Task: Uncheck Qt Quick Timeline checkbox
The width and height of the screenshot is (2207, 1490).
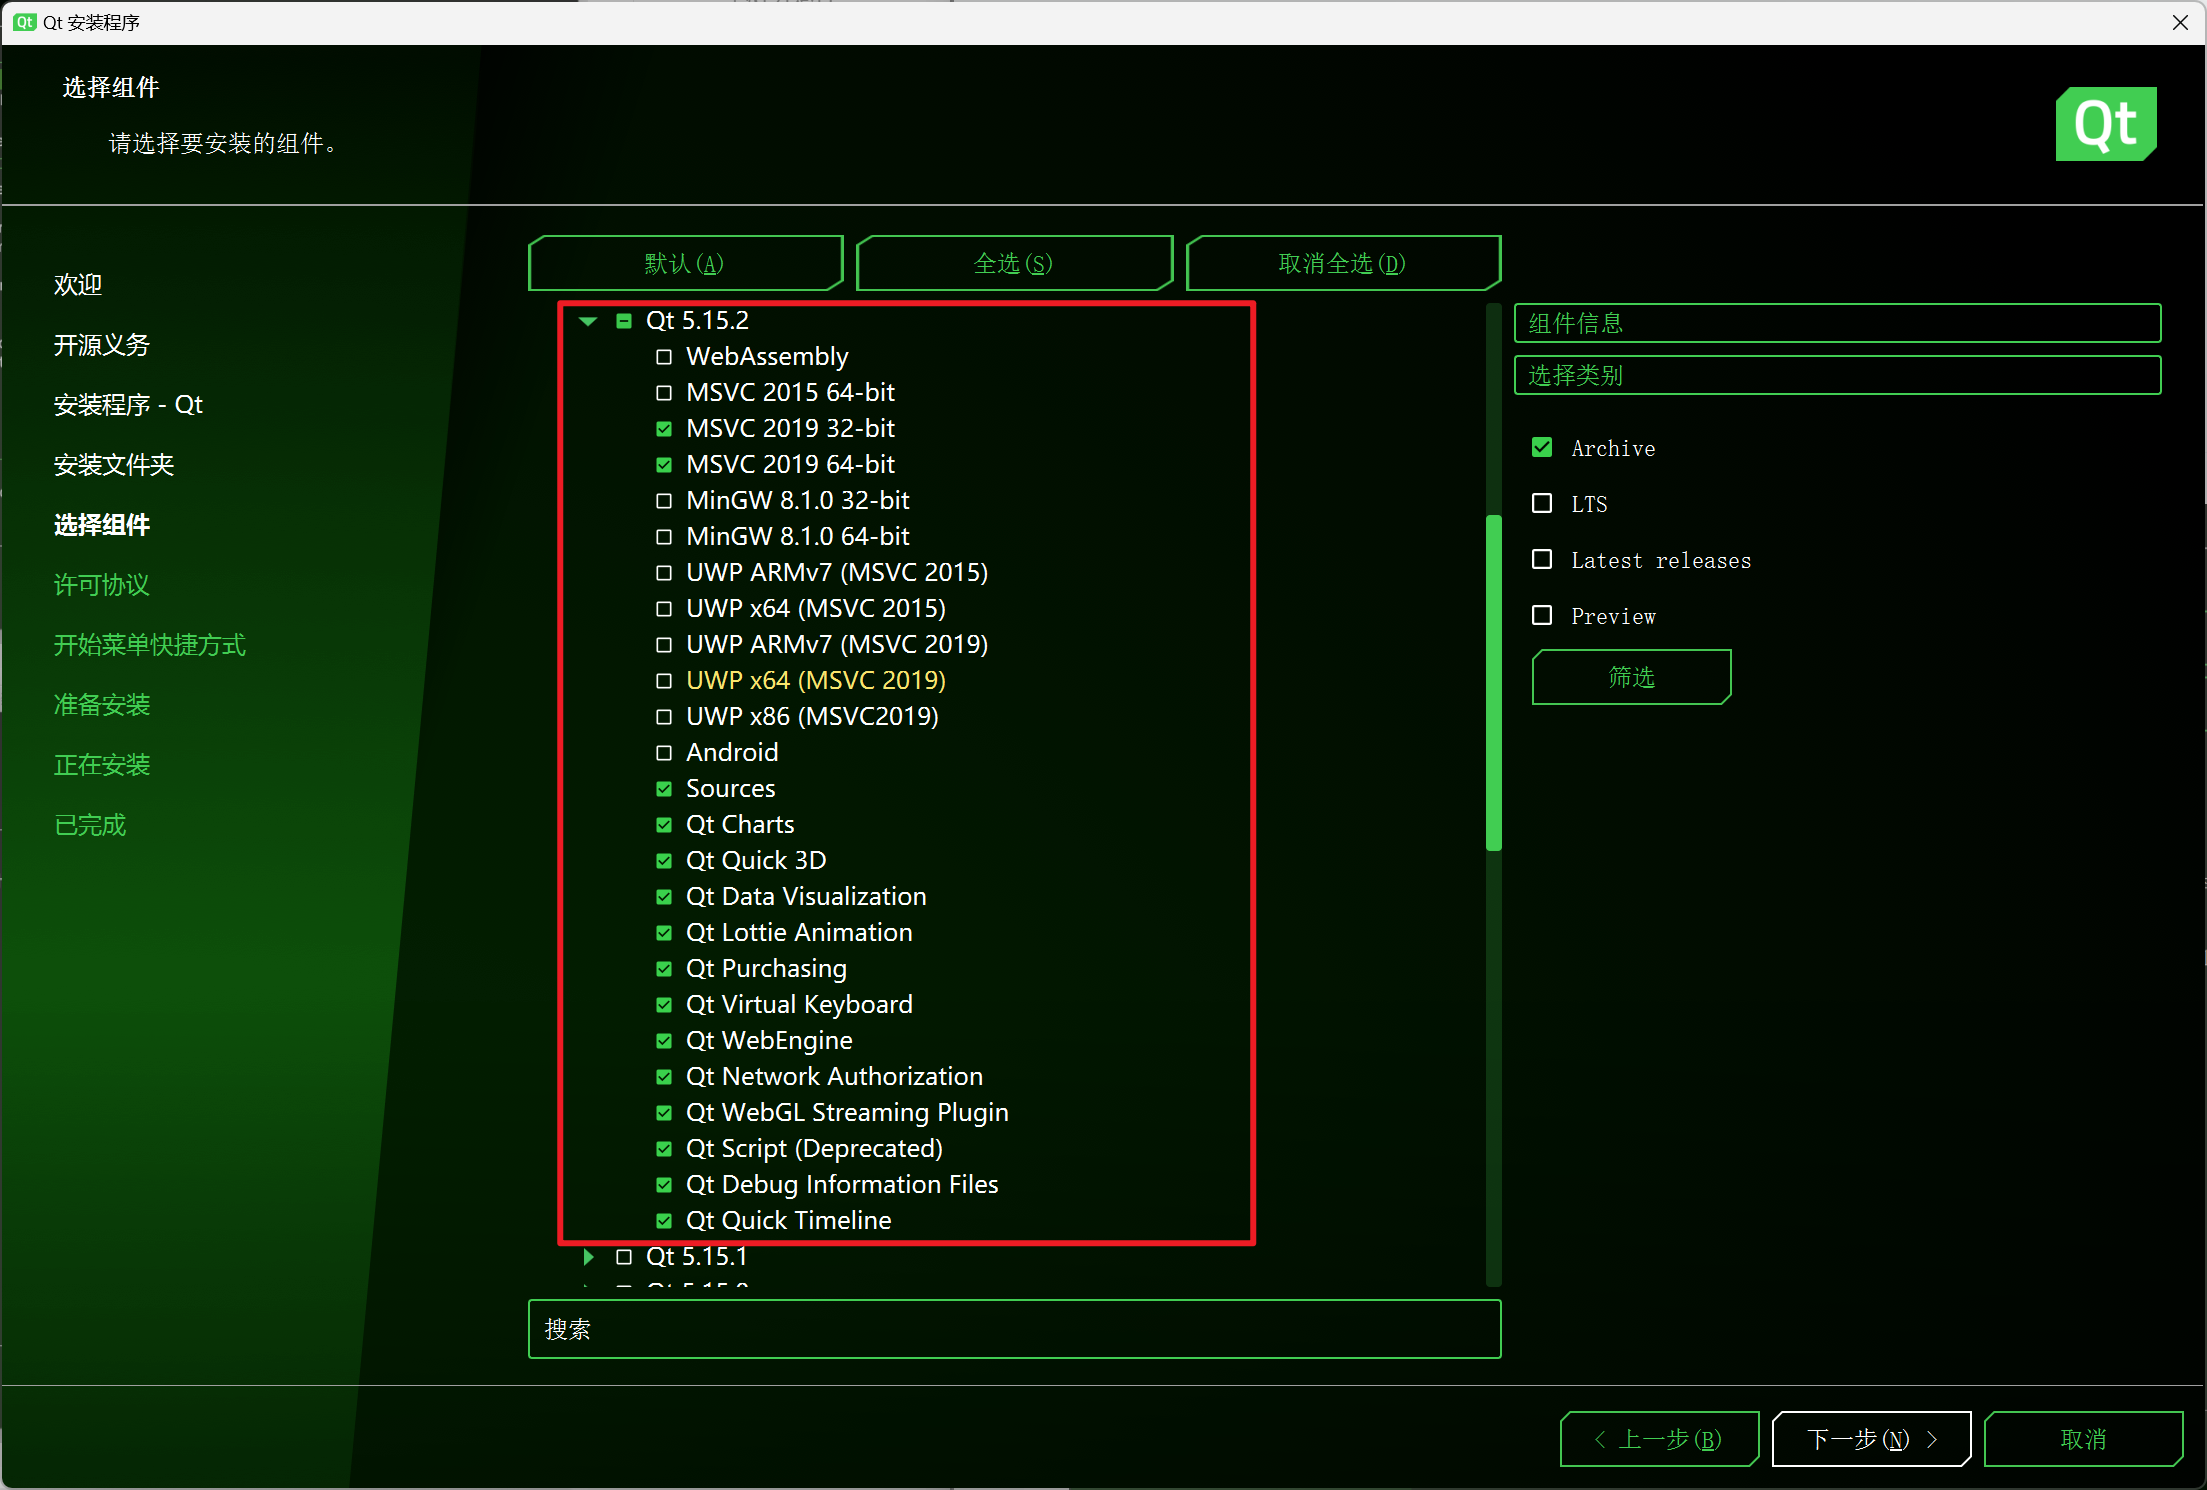Action: (664, 1221)
